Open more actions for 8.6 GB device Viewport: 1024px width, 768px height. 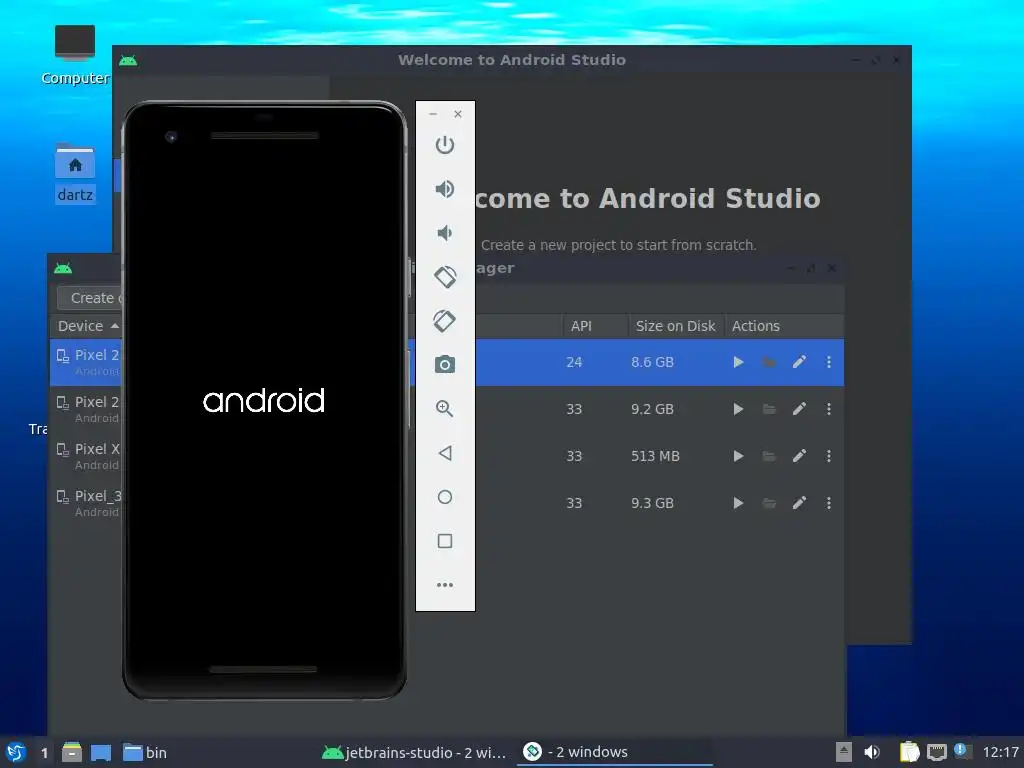click(829, 362)
